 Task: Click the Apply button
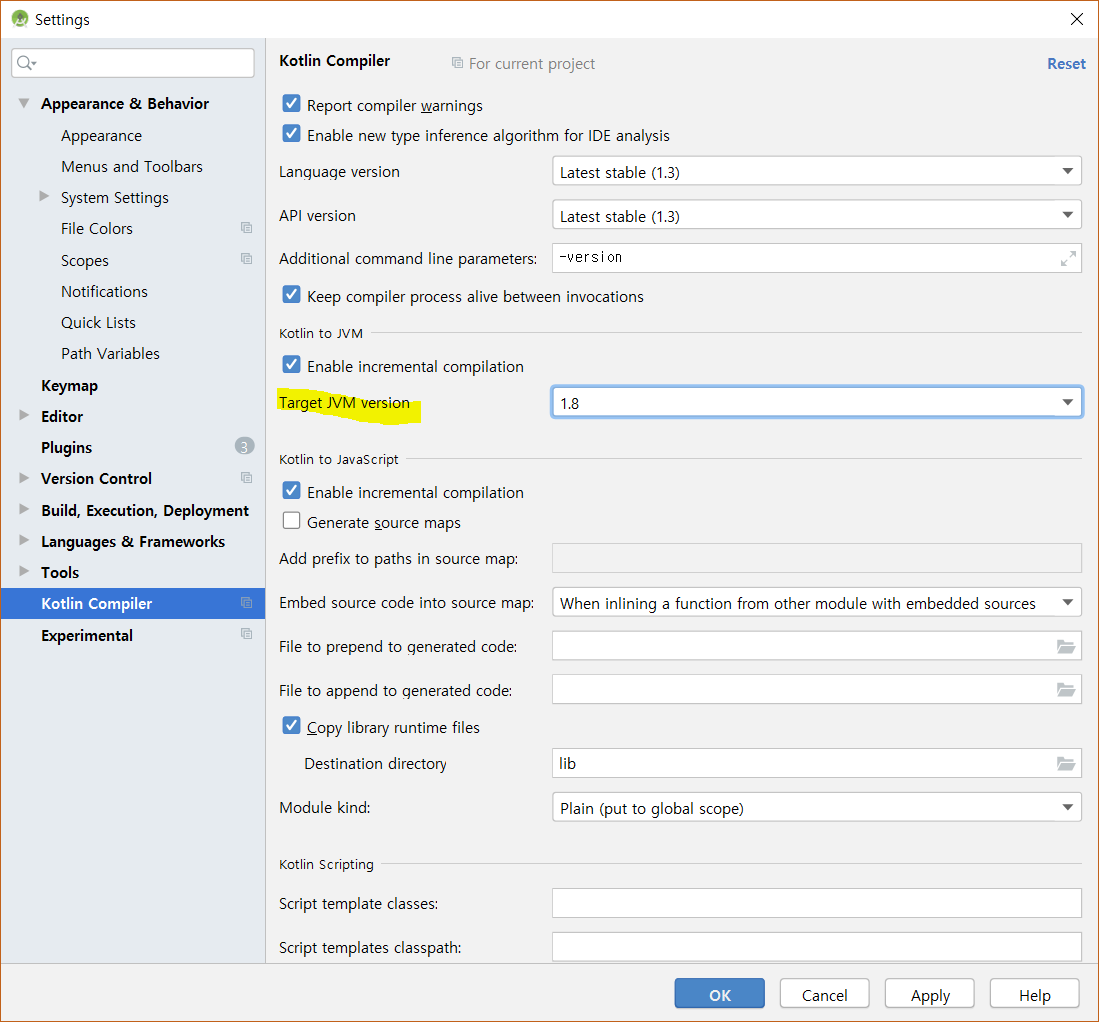pyautogui.click(x=930, y=994)
